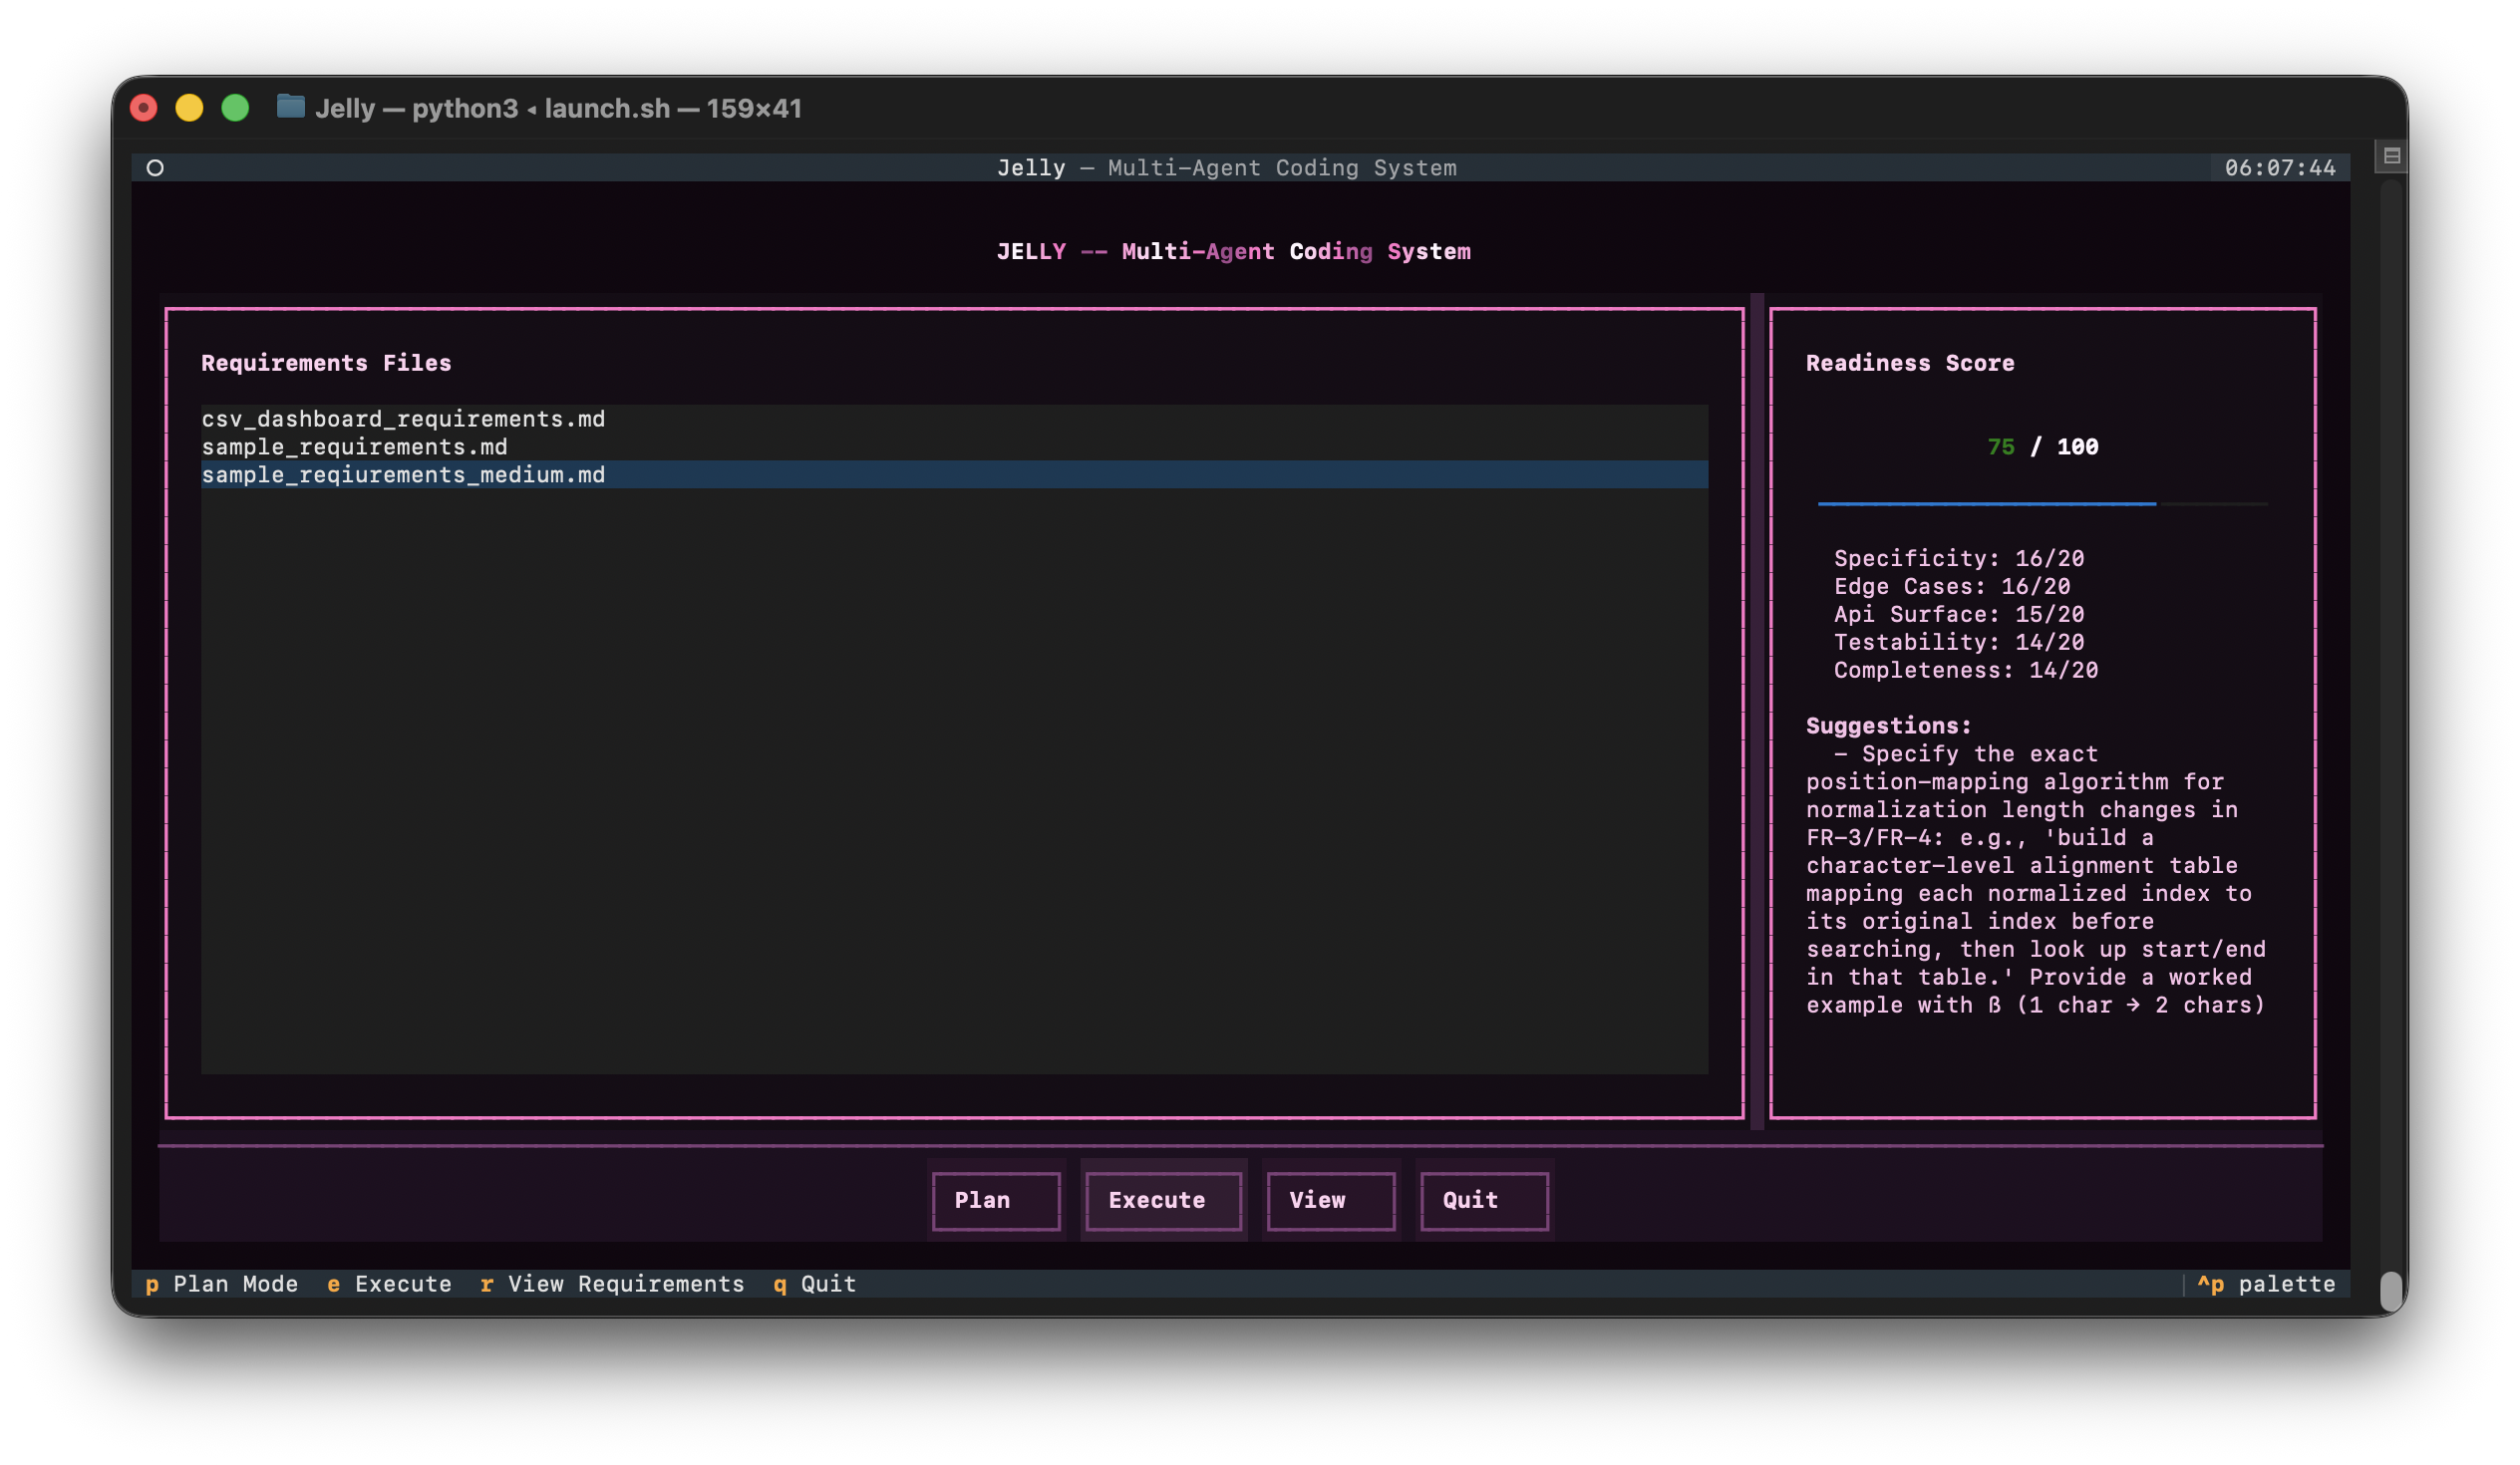Click the 'e Execute' footer shortcut
The height and width of the screenshot is (1465, 2520).
[390, 1284]
